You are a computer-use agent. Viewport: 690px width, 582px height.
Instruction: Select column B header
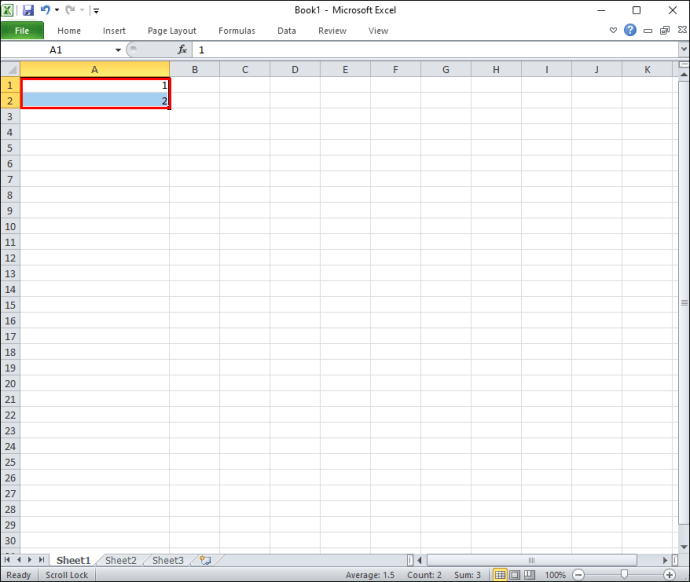[195, 70]
